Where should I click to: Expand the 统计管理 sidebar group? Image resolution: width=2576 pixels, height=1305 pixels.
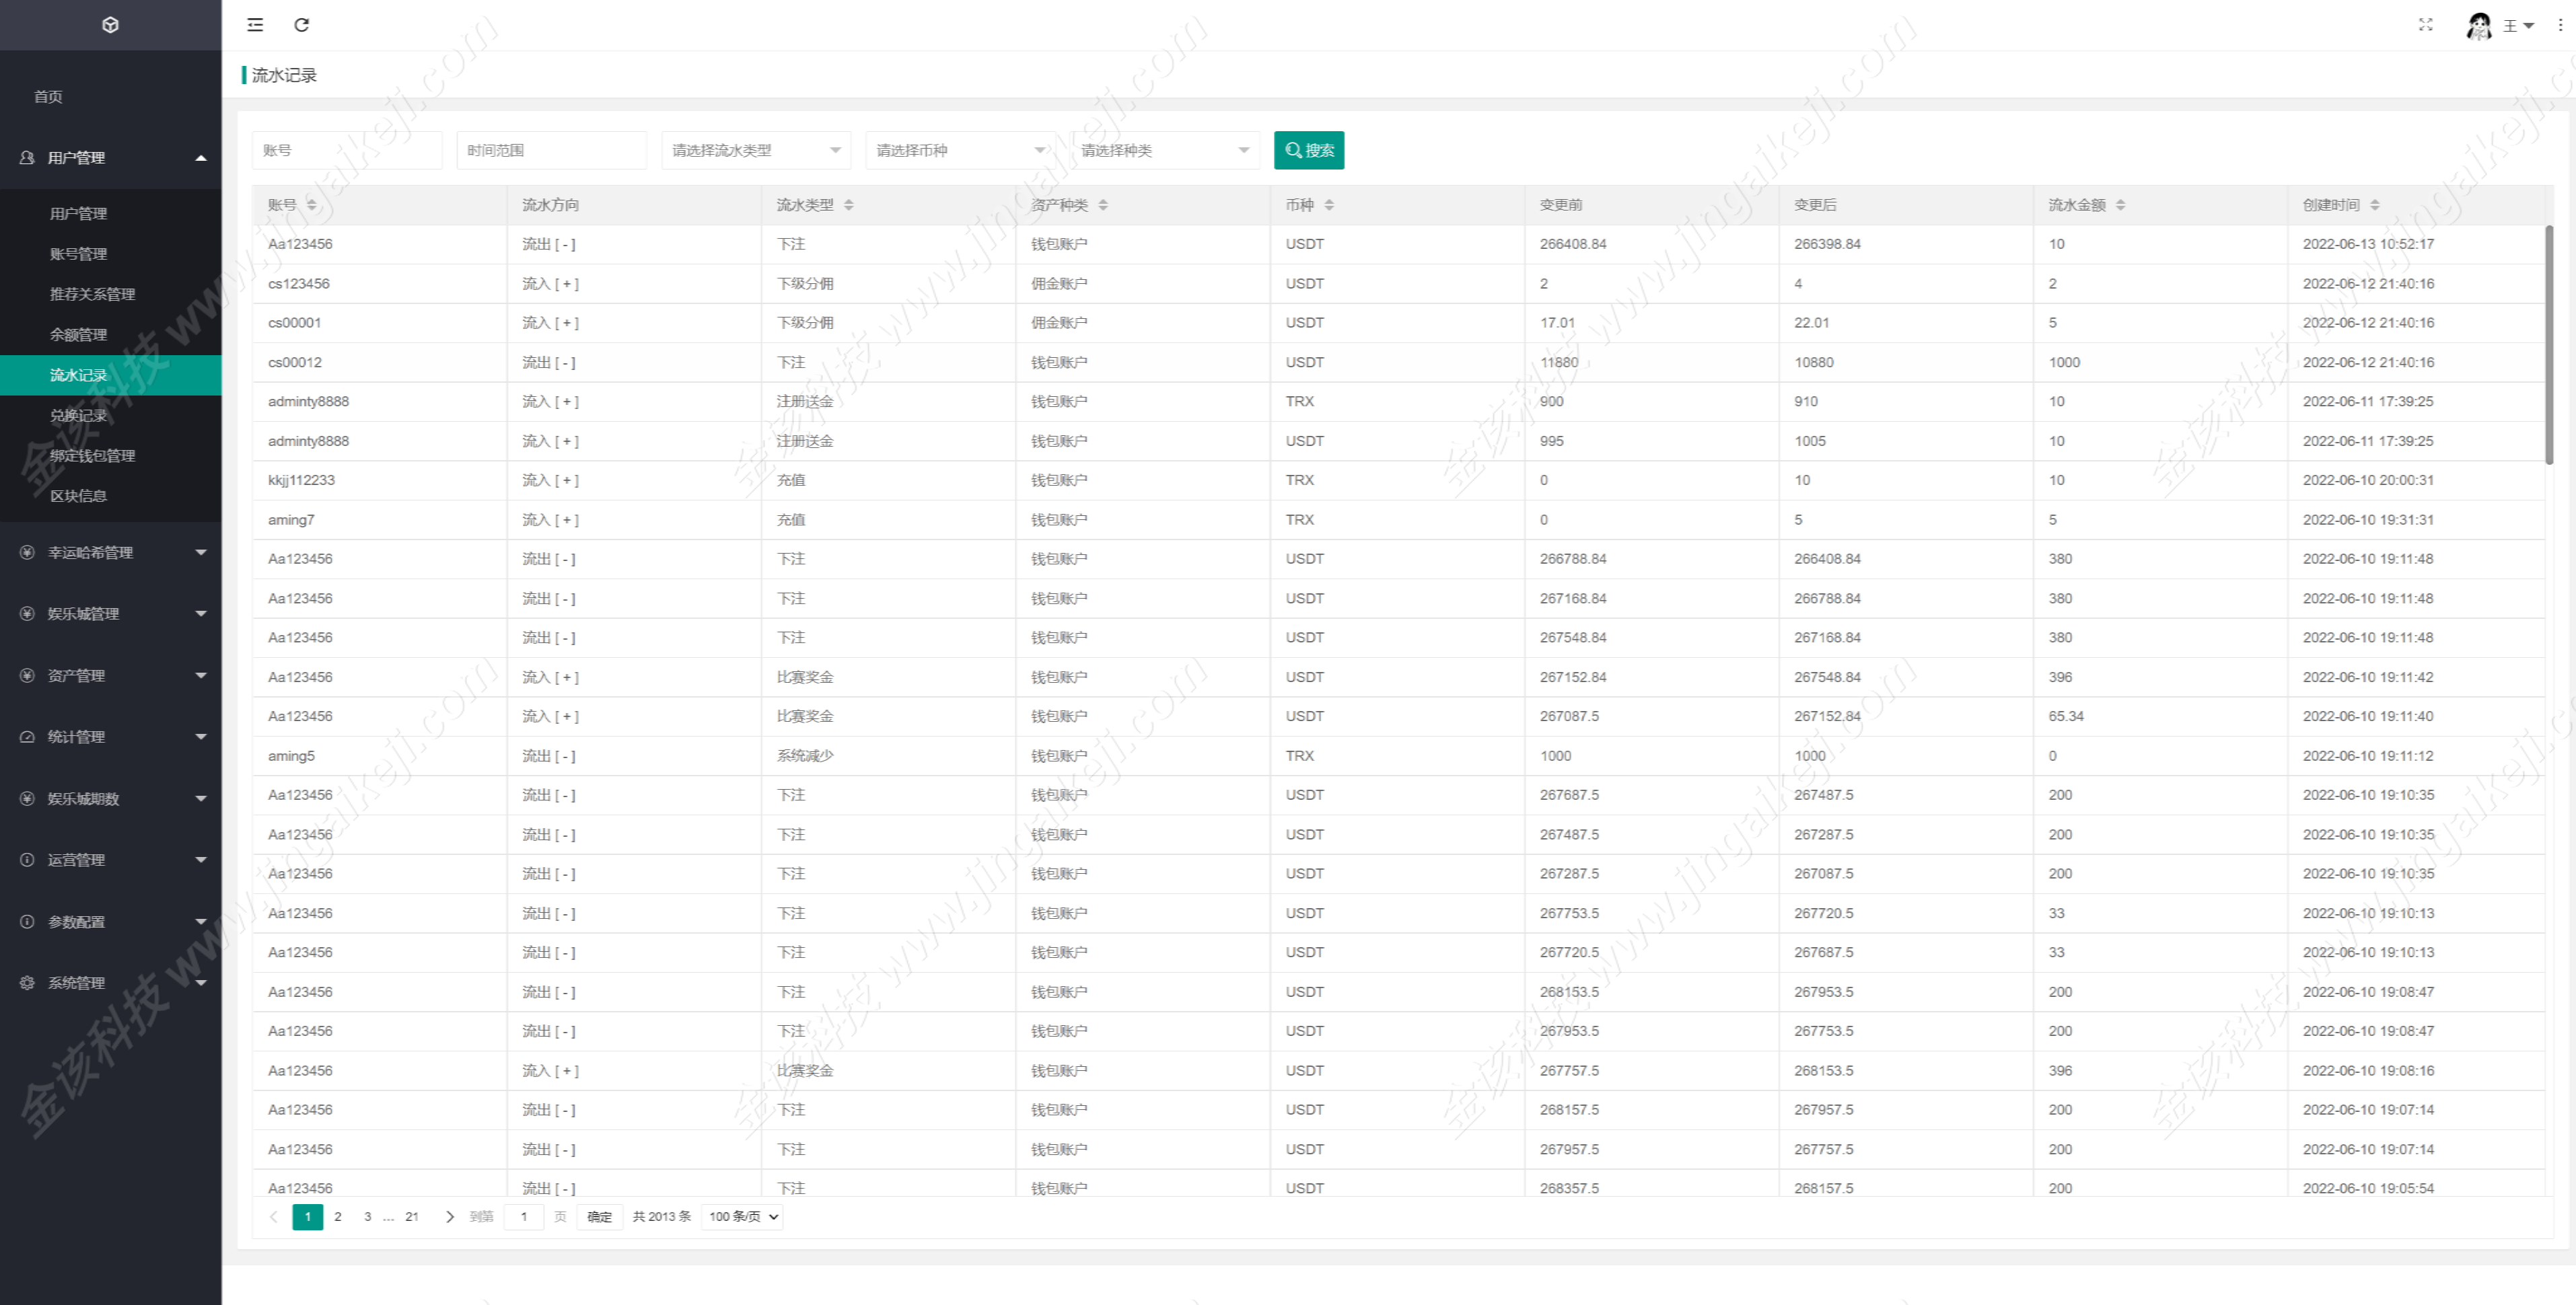point(201,737)
